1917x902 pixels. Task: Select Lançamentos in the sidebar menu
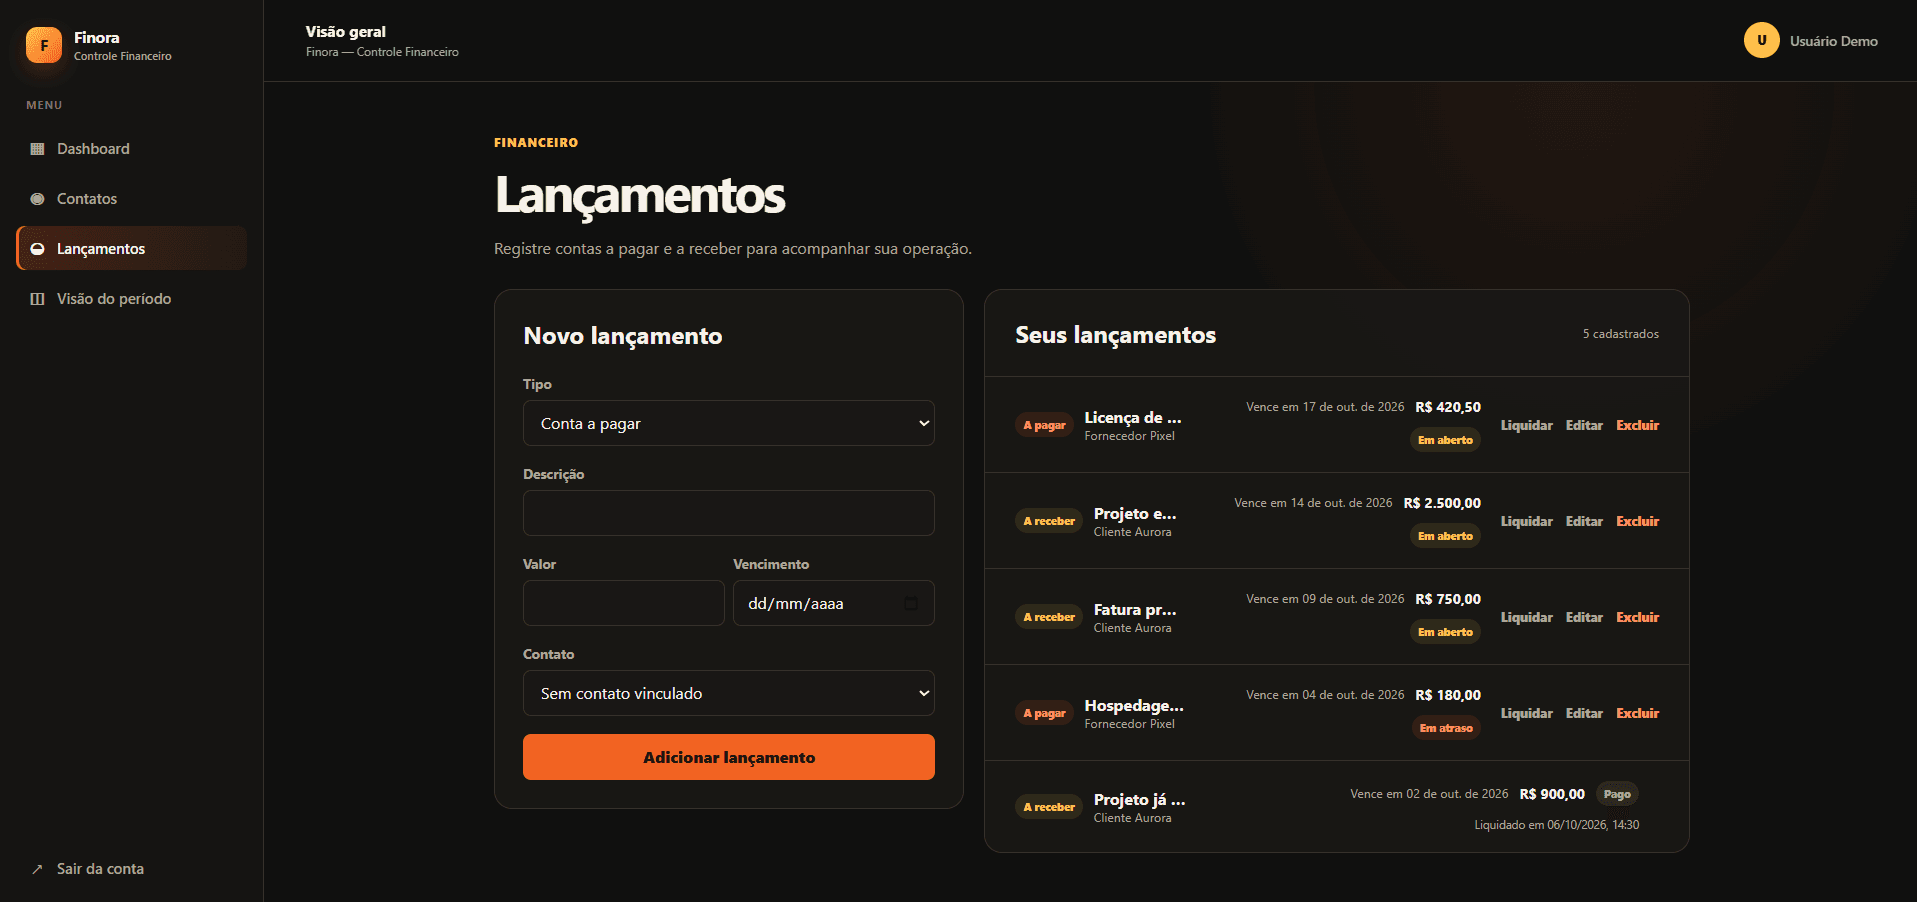(x=131, y=249)
